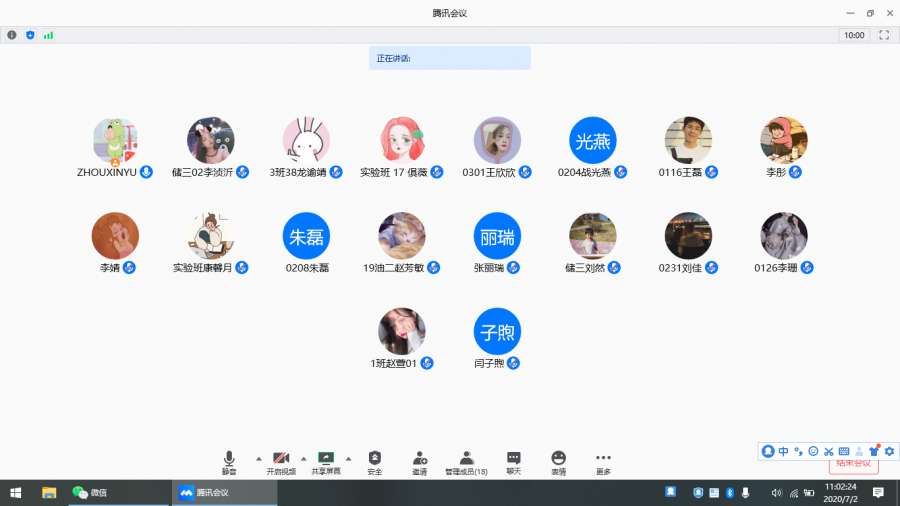This screenshot has width=900, height=506.
Task: Expand share options arrow beside 共享屏幕
Action: (x=349, y=457)
